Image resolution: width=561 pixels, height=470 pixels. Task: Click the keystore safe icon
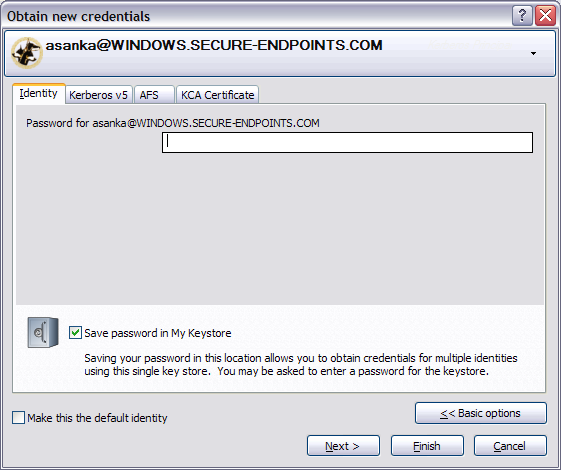tap(43, 332)
